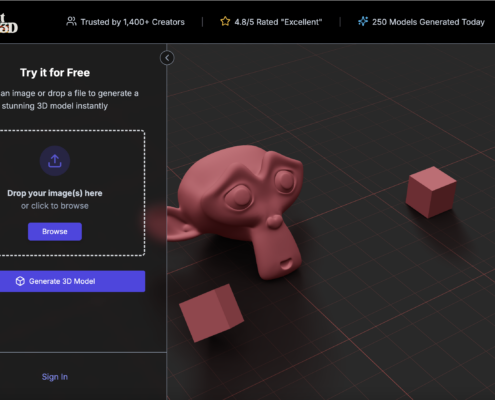Click the people icon beside Trusted by Creators
This screenshot has height=400, width=495.
71,22
